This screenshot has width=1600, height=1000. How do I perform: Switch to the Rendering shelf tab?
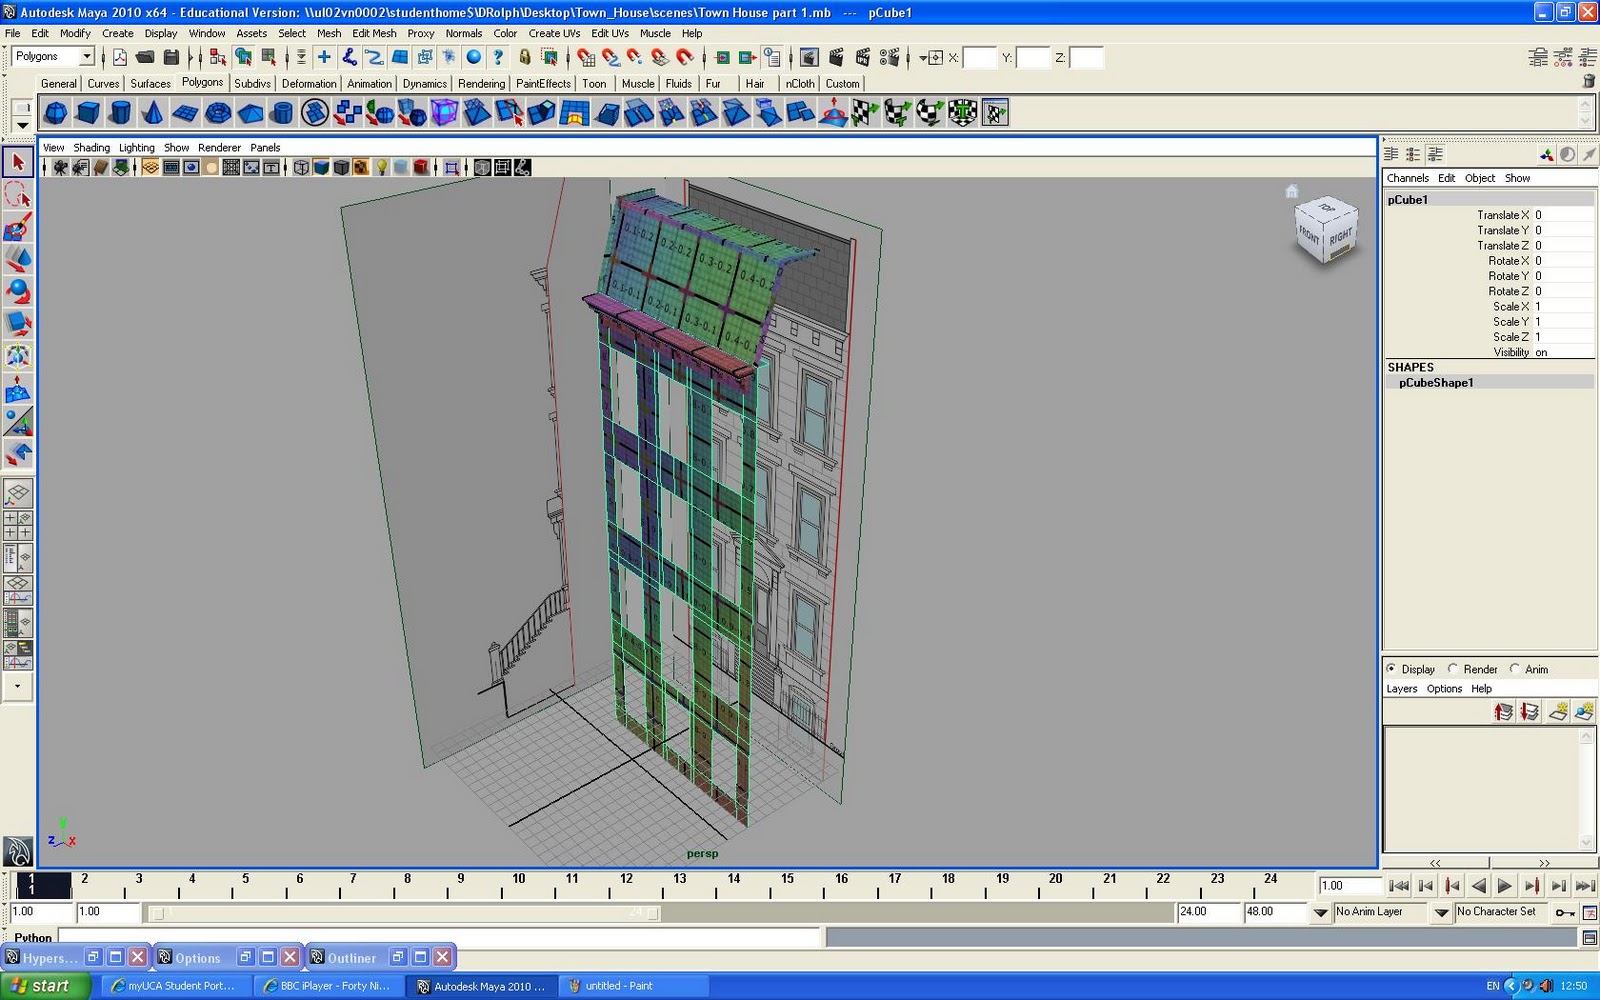pyautogui.click(x=481, y=84)
